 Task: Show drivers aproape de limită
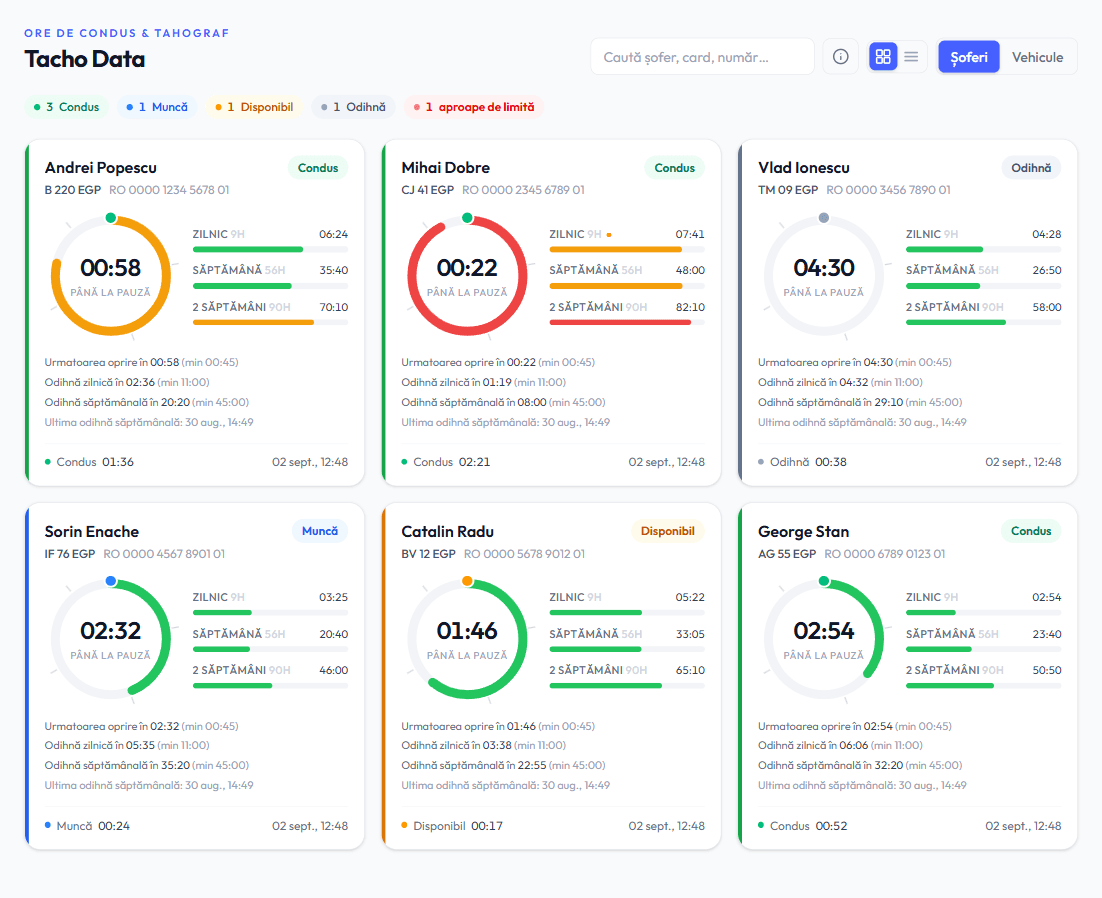[474, 107]
